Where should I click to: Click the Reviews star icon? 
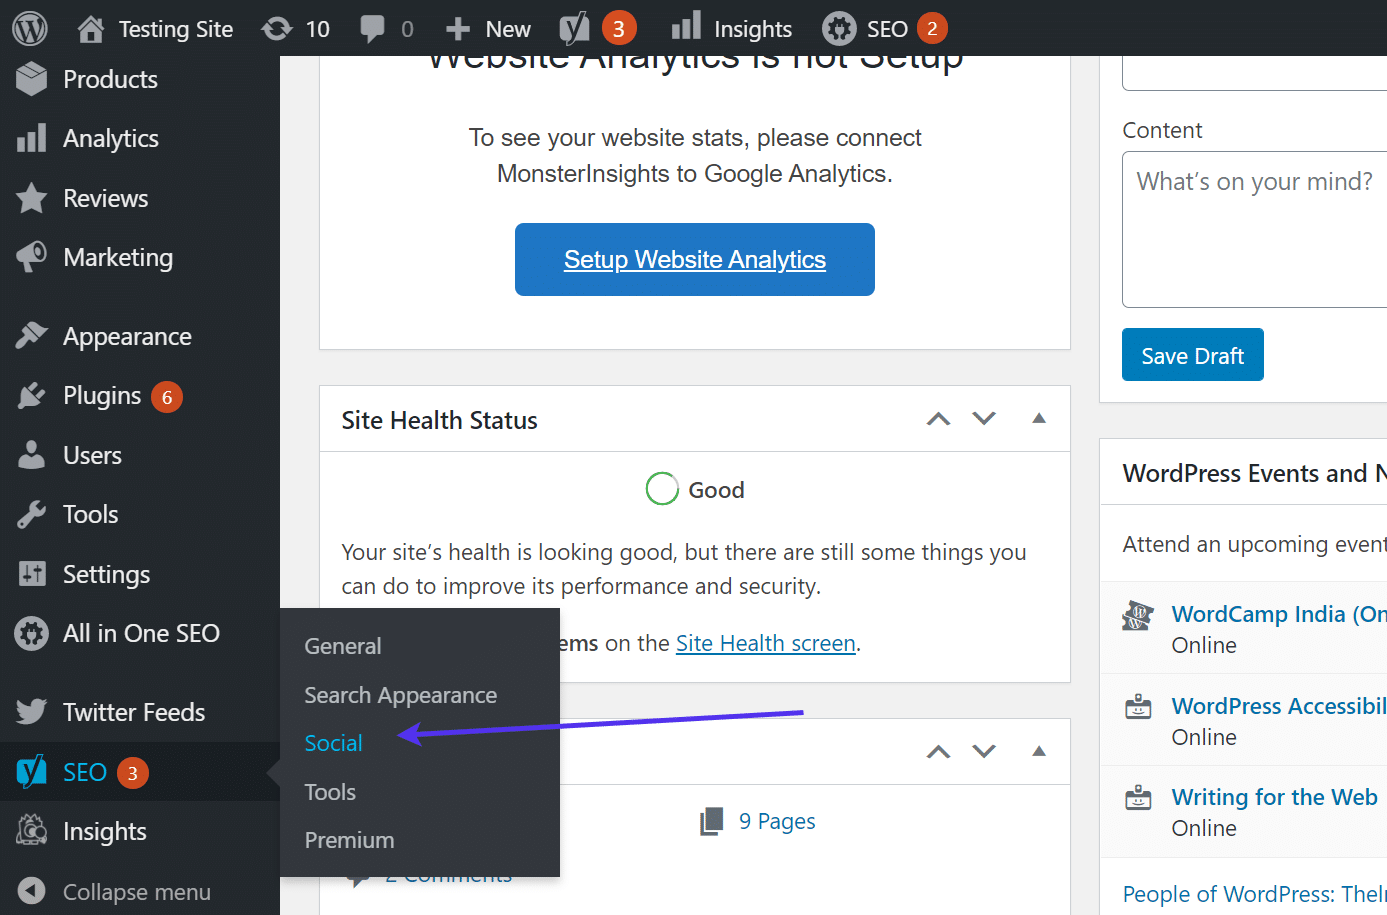click(28, 198)
